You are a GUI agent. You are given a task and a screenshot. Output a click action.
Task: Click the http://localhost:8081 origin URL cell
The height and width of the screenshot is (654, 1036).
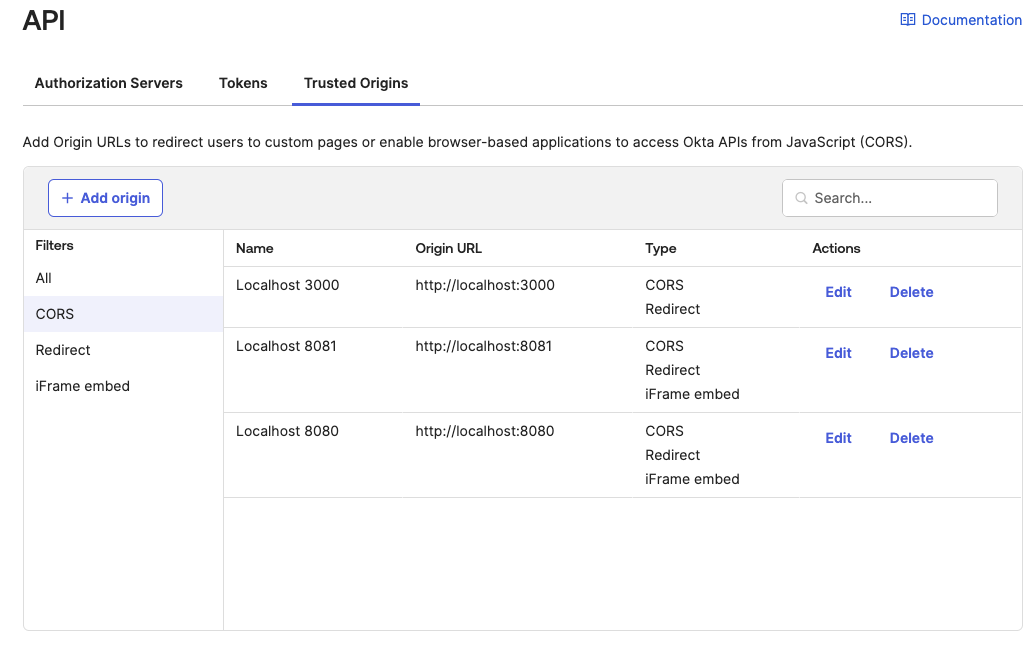click(484, 346)
